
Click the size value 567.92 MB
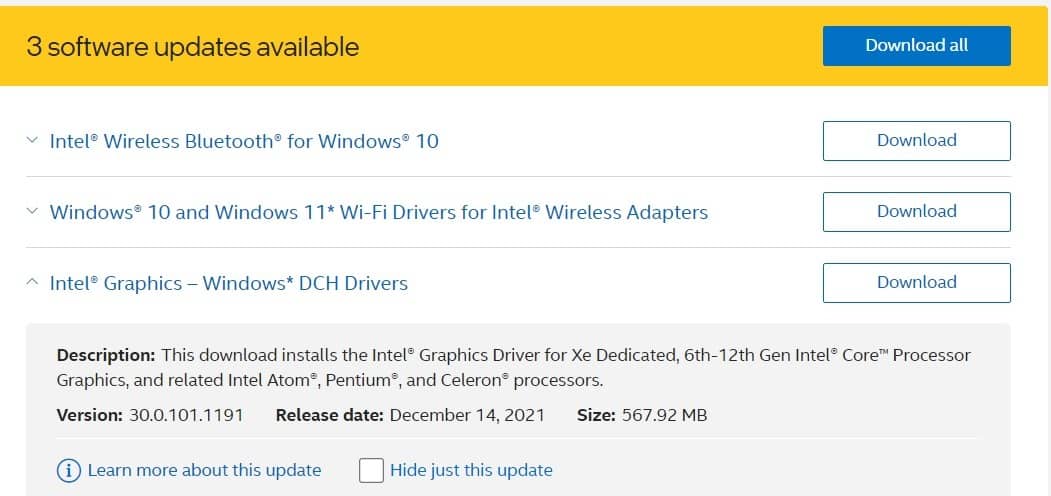pos(664,414)
